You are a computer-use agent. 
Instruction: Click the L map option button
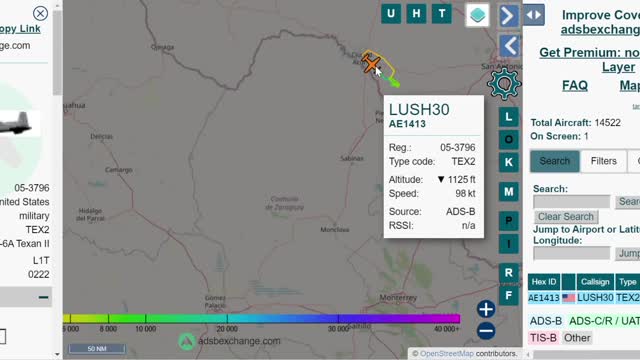click(509, 117)
